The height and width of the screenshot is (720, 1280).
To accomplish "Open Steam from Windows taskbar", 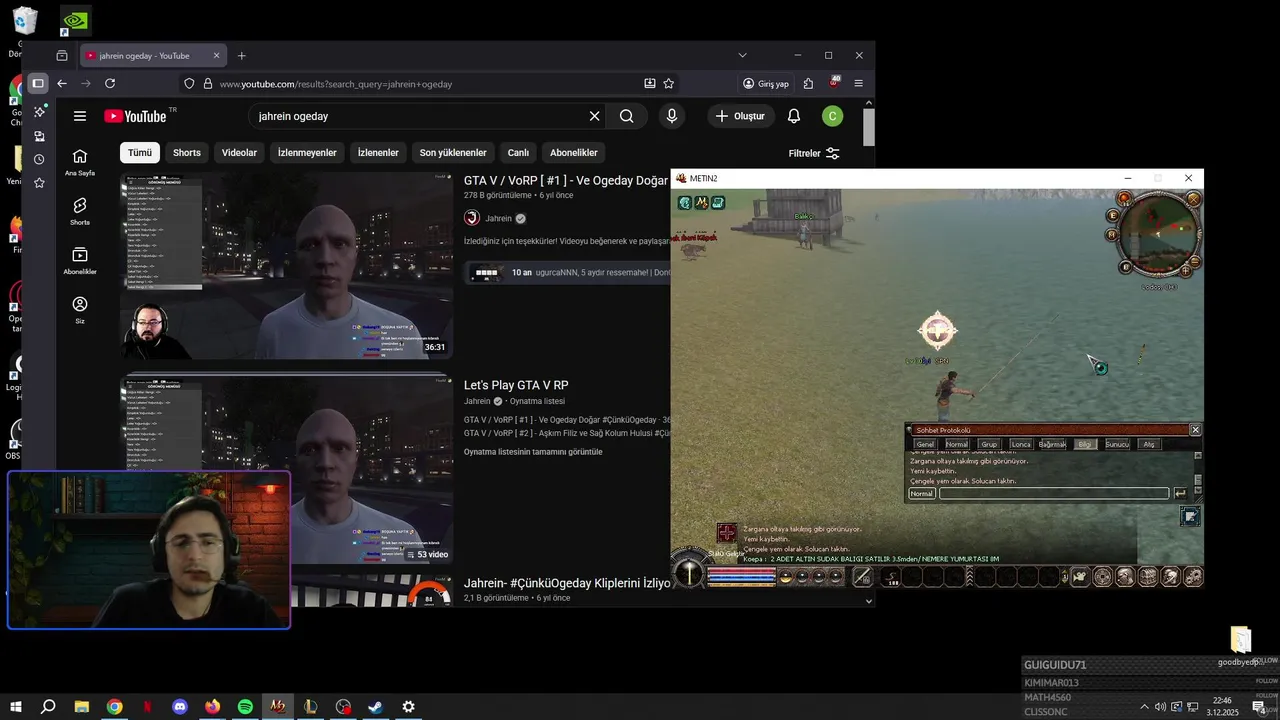I will pos(375,707).
